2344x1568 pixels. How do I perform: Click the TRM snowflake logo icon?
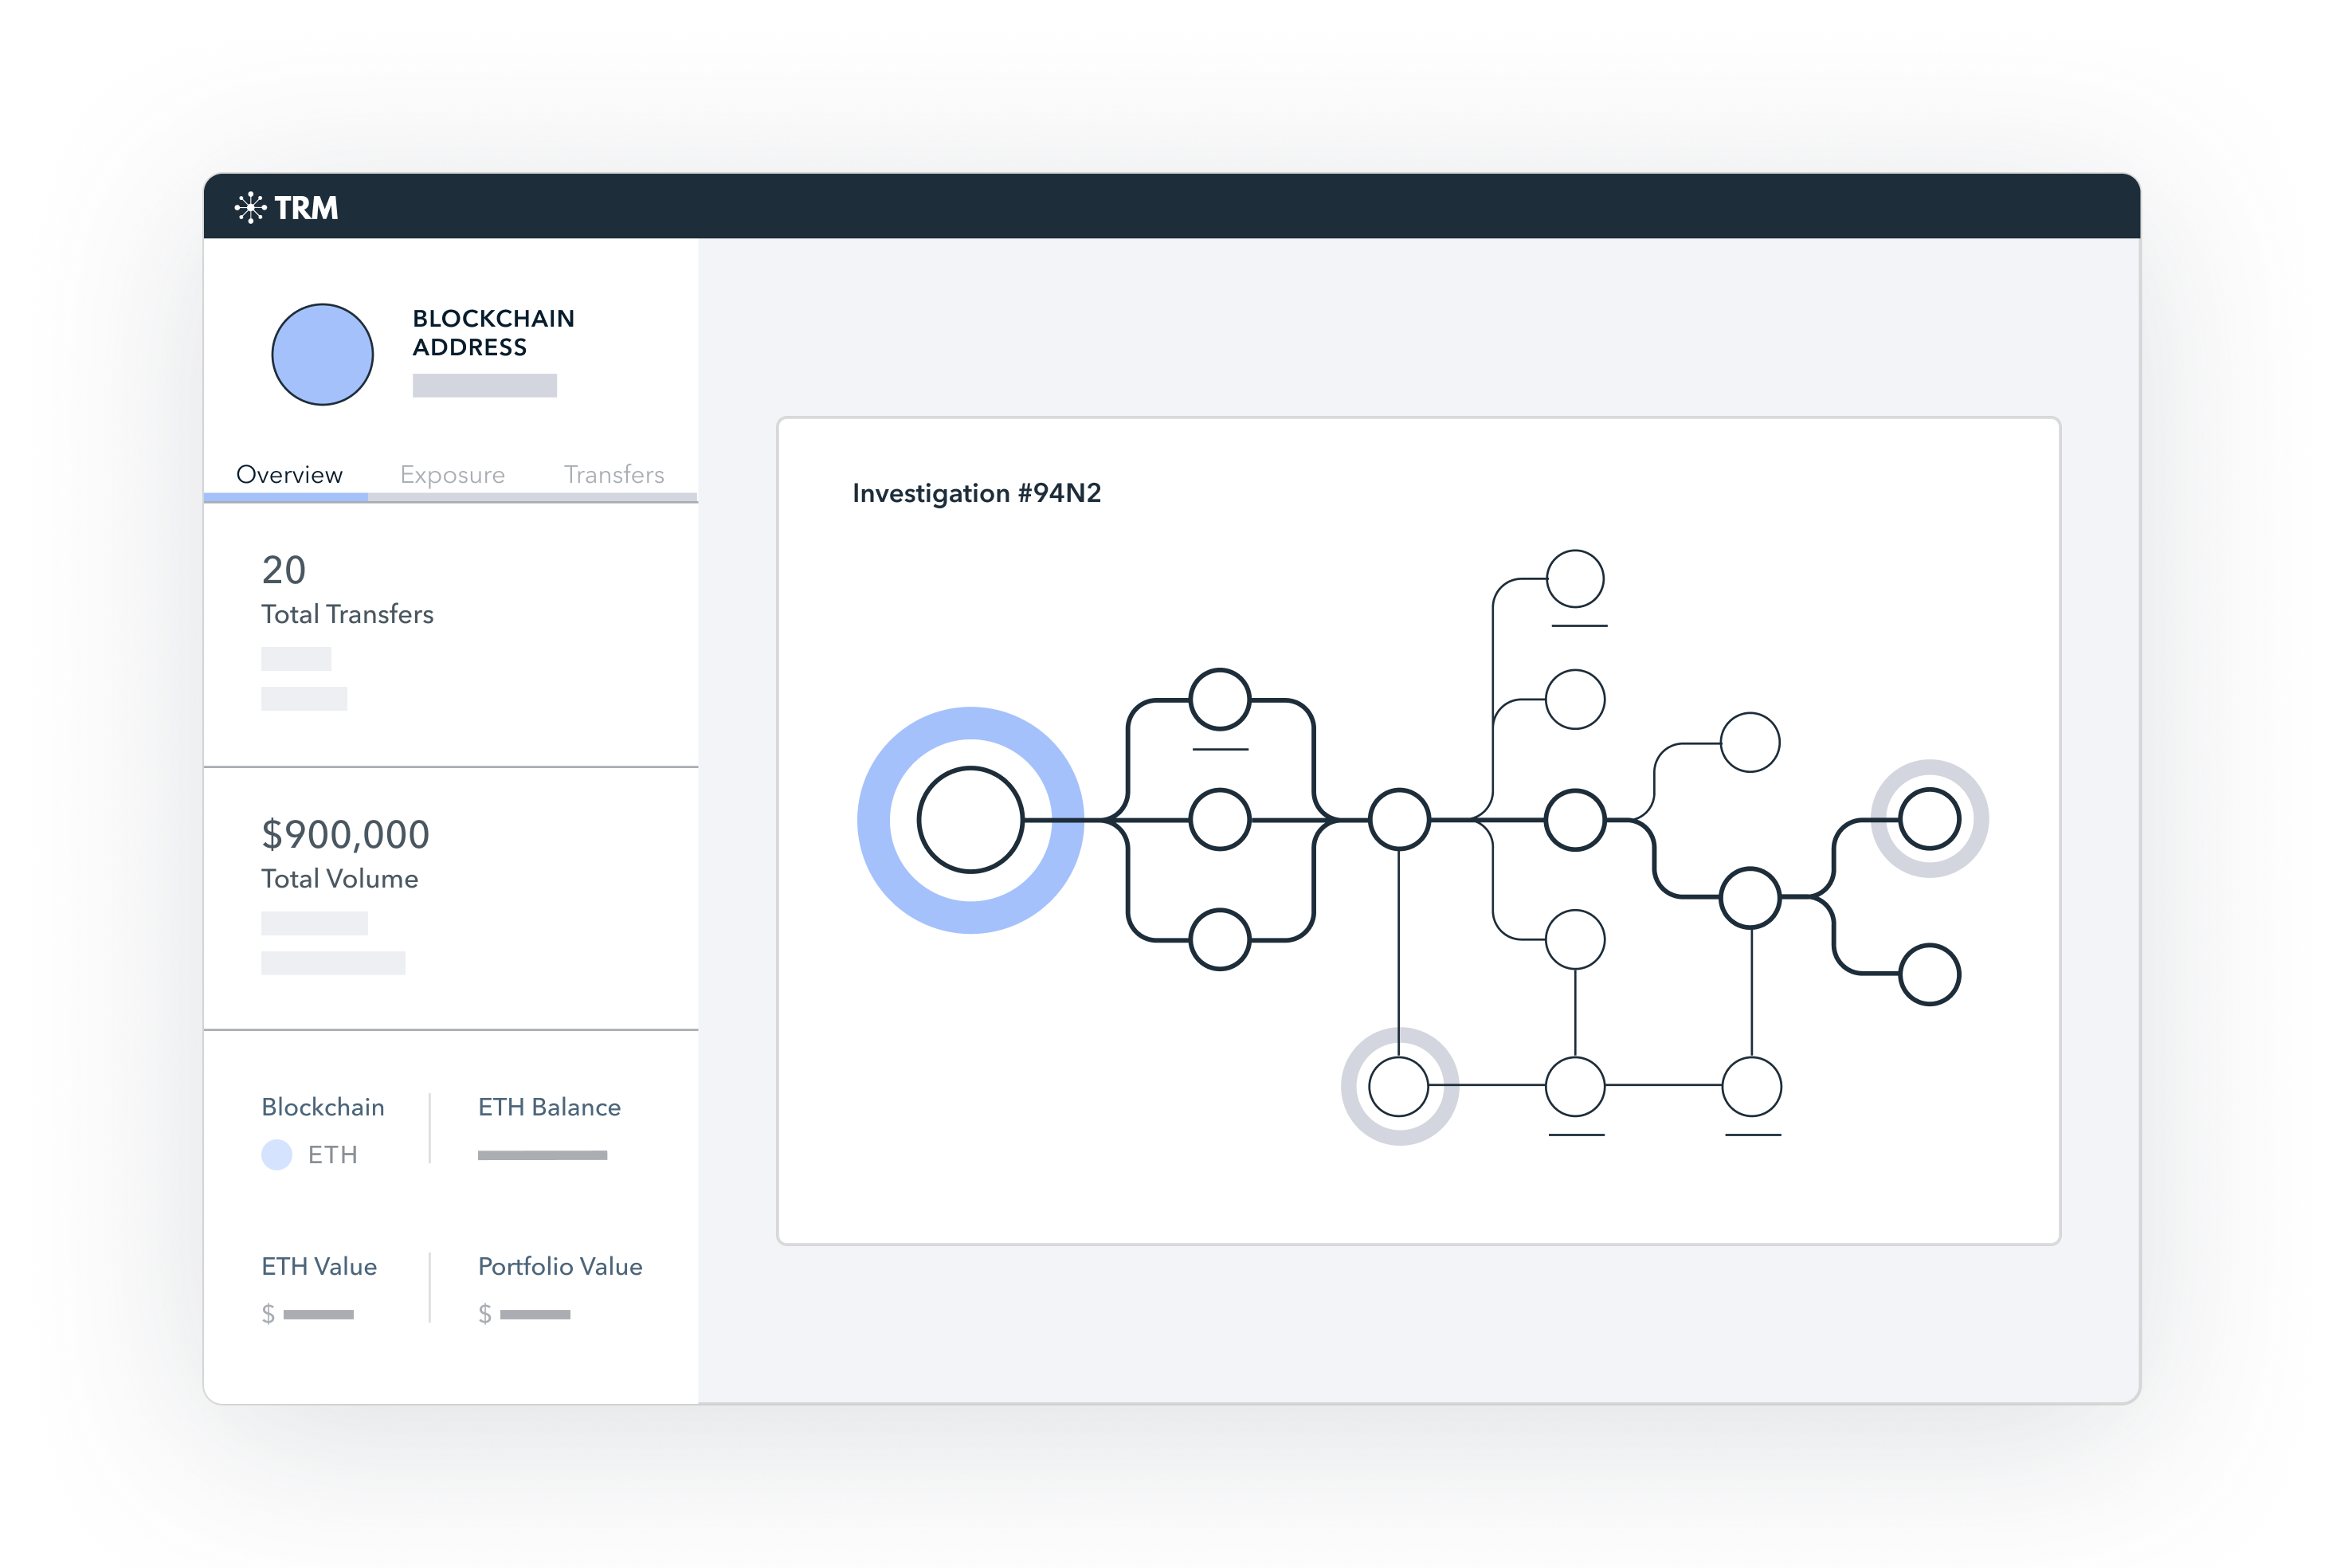coord(250,208)
